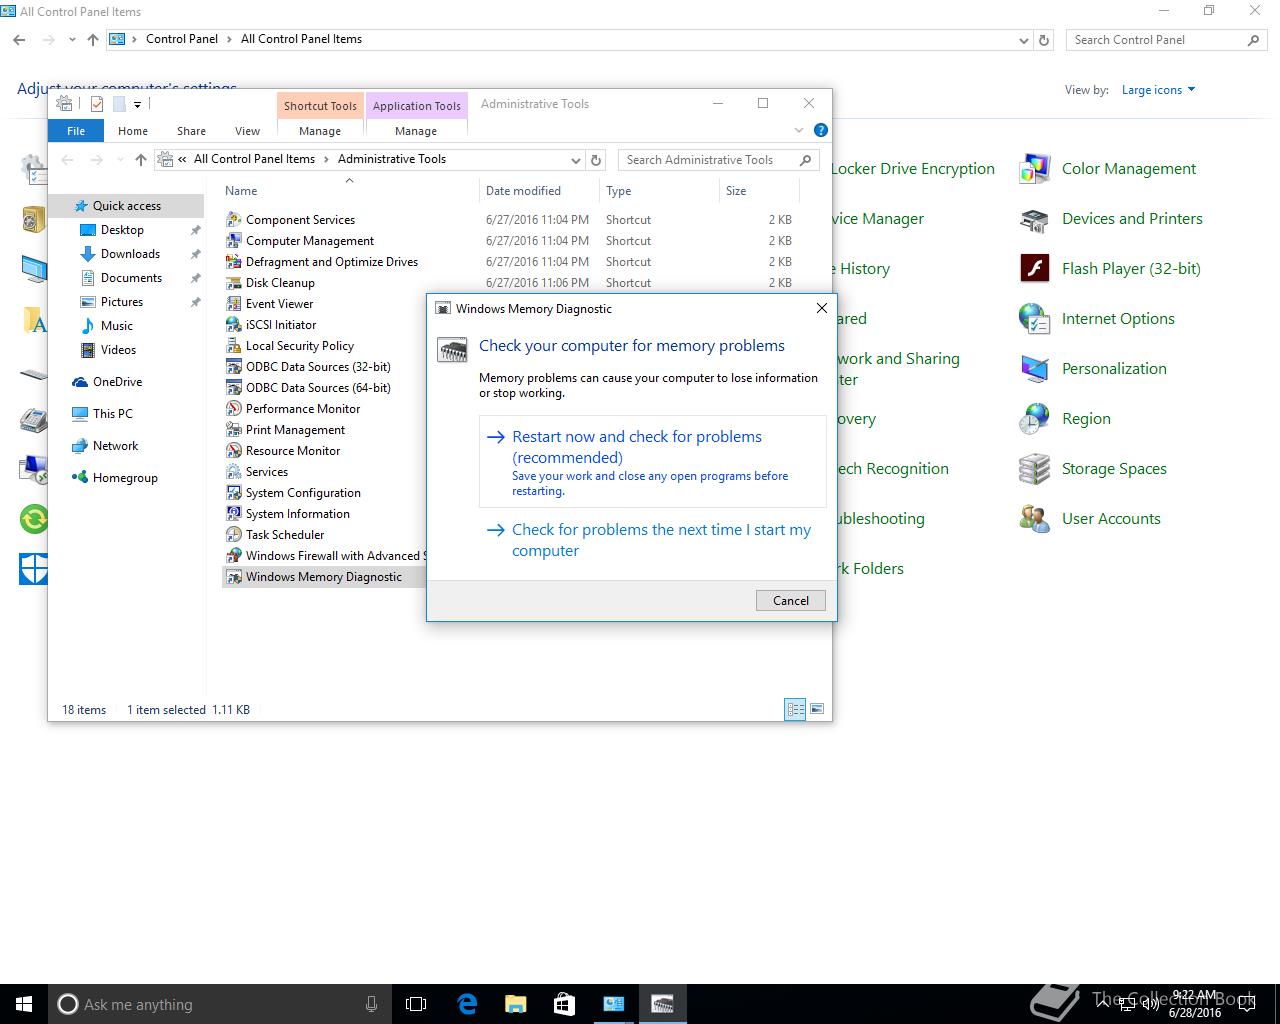Expand the Administrative Tools address bar history
Image resolution: width=1280 pixels, height=1024 pixels.
click(x=575, y=160)
